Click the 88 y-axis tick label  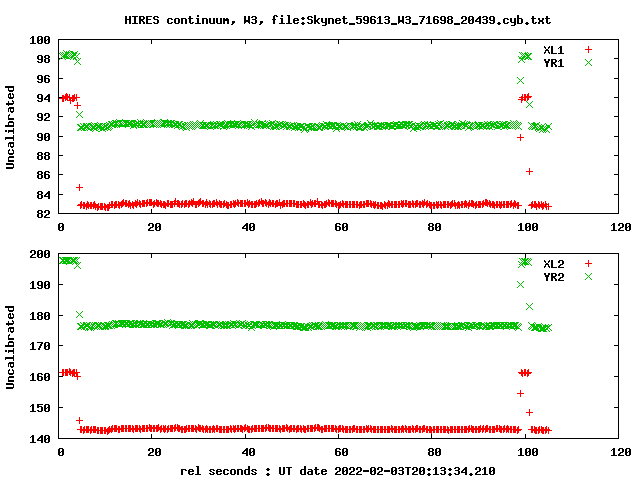(x=43, y=156)
